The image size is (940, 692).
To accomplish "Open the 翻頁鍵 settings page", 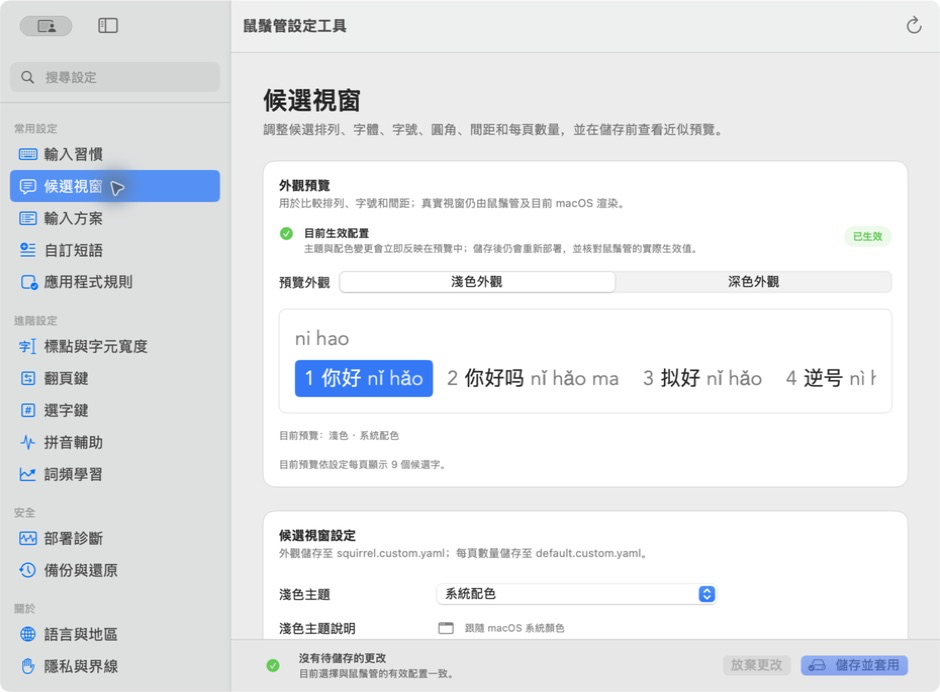I will (115, 378).
